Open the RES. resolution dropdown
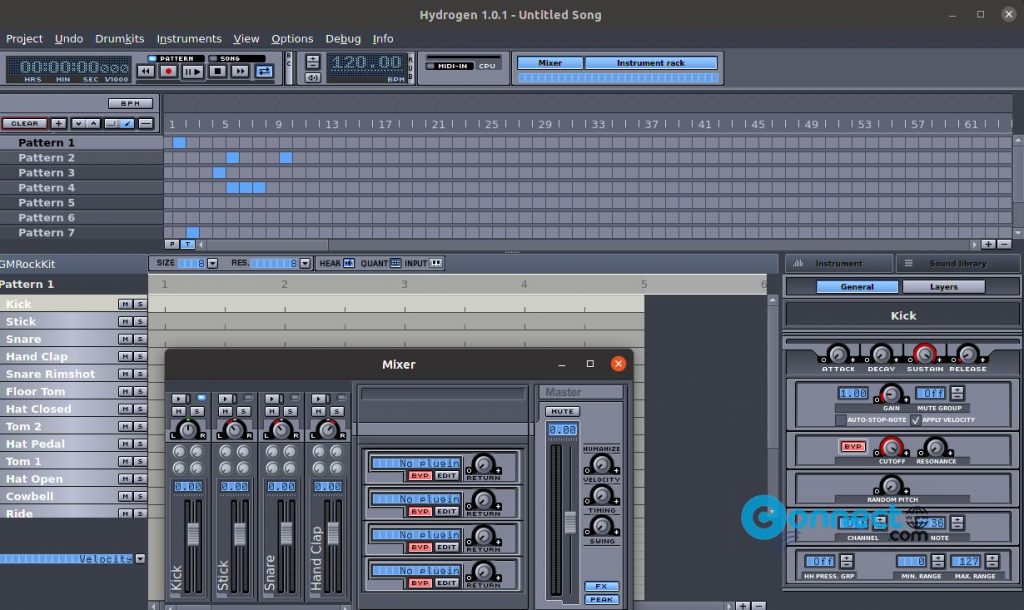 point(304,263)
